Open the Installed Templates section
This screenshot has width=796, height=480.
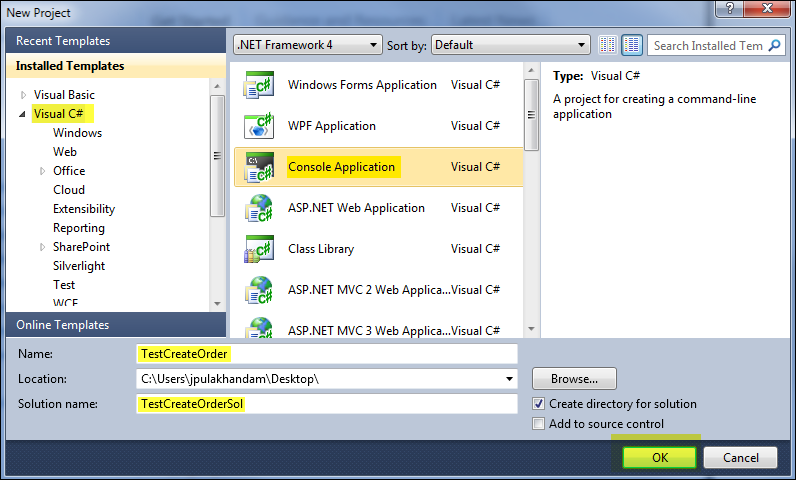click(116, 66)
